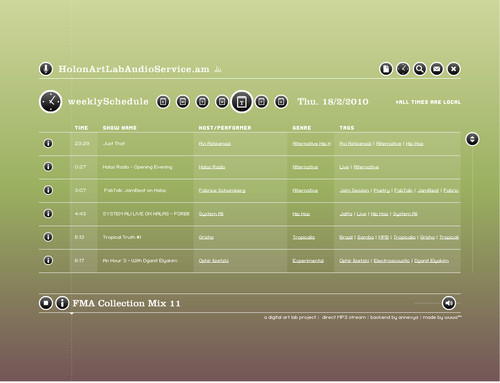
Task: Select the first day icon of weeklySchedule
Action: (163, 102)
